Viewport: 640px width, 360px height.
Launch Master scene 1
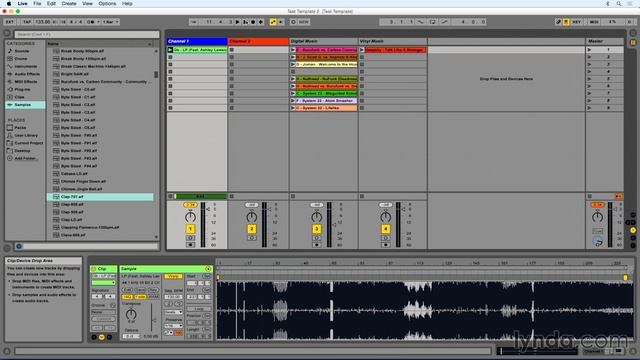589,50
